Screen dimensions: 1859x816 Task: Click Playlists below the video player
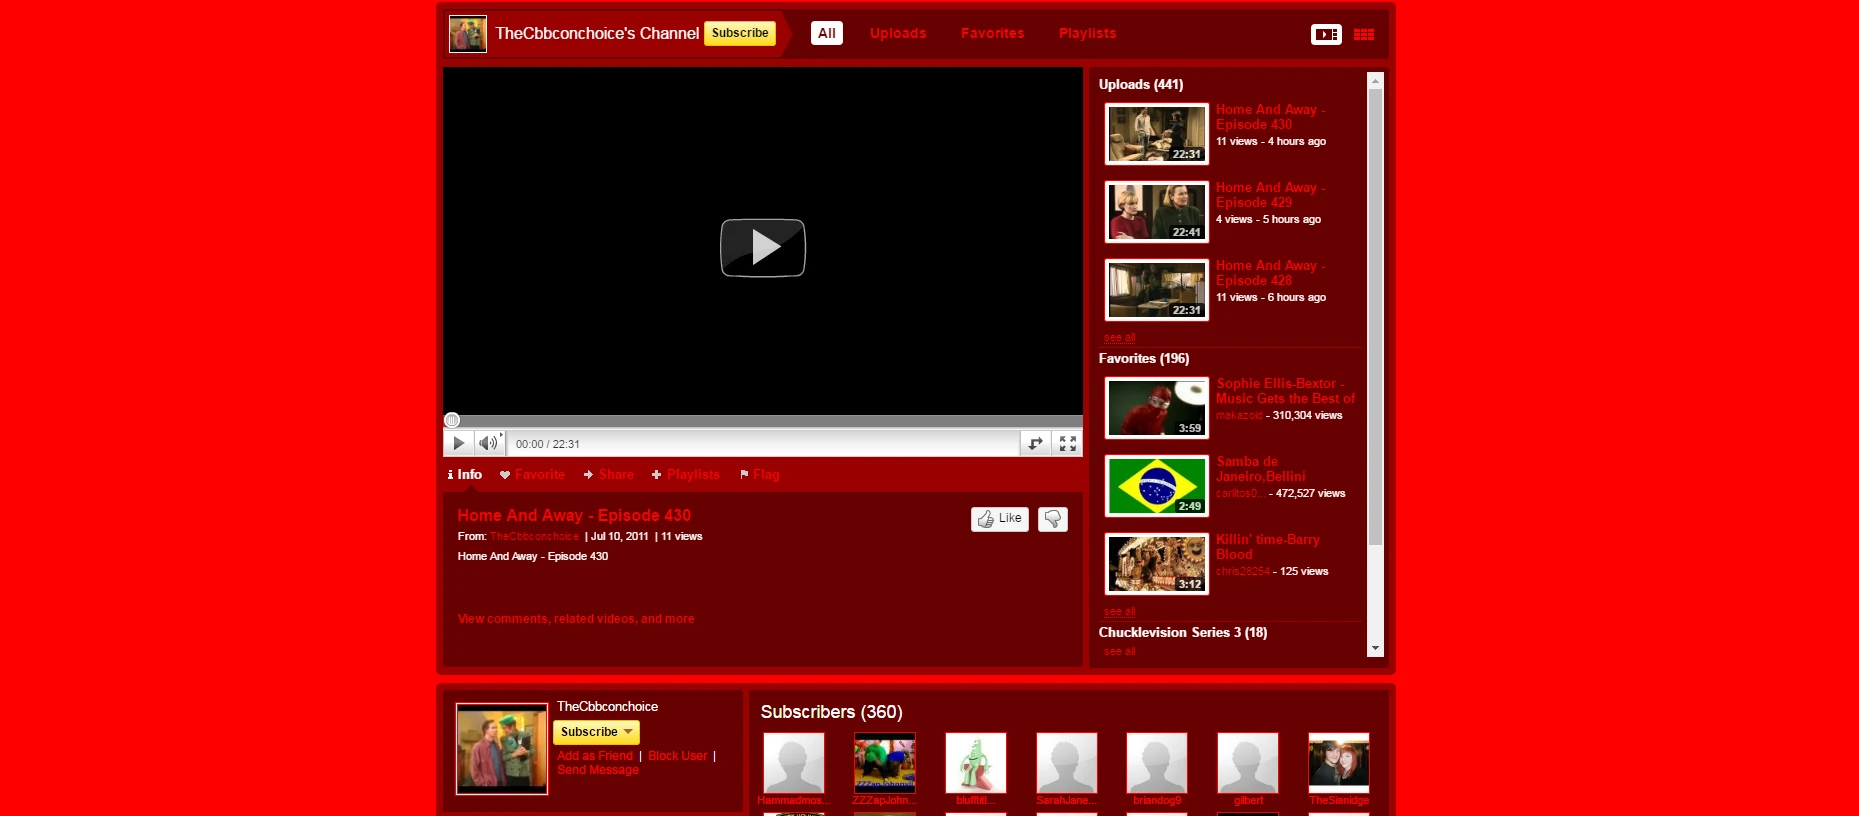click(686, 475)
